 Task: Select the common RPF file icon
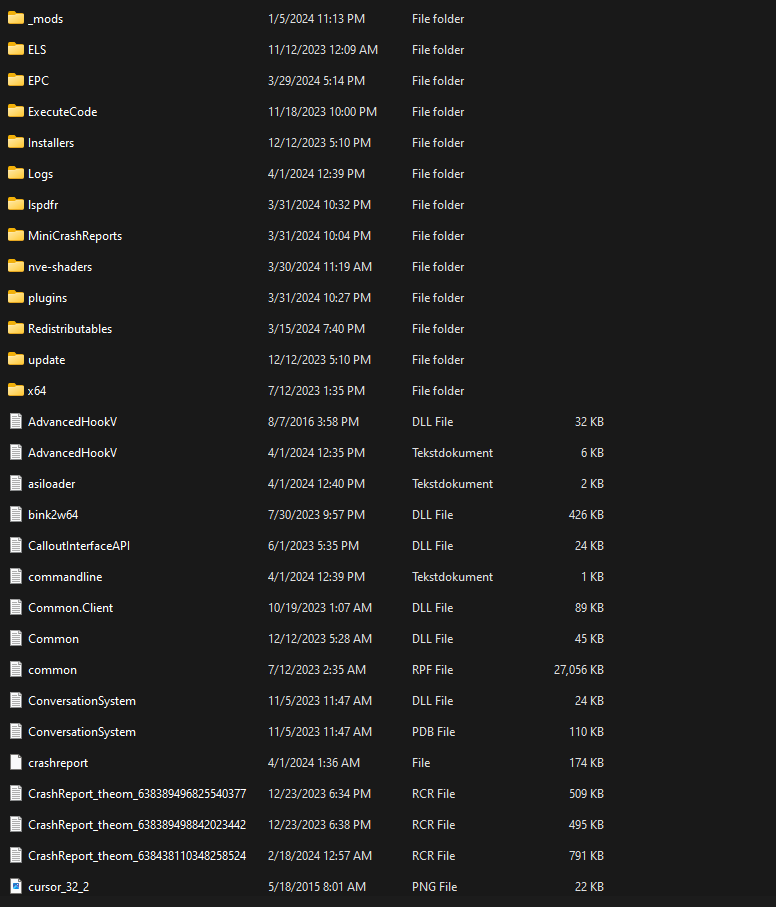(16, 670)
